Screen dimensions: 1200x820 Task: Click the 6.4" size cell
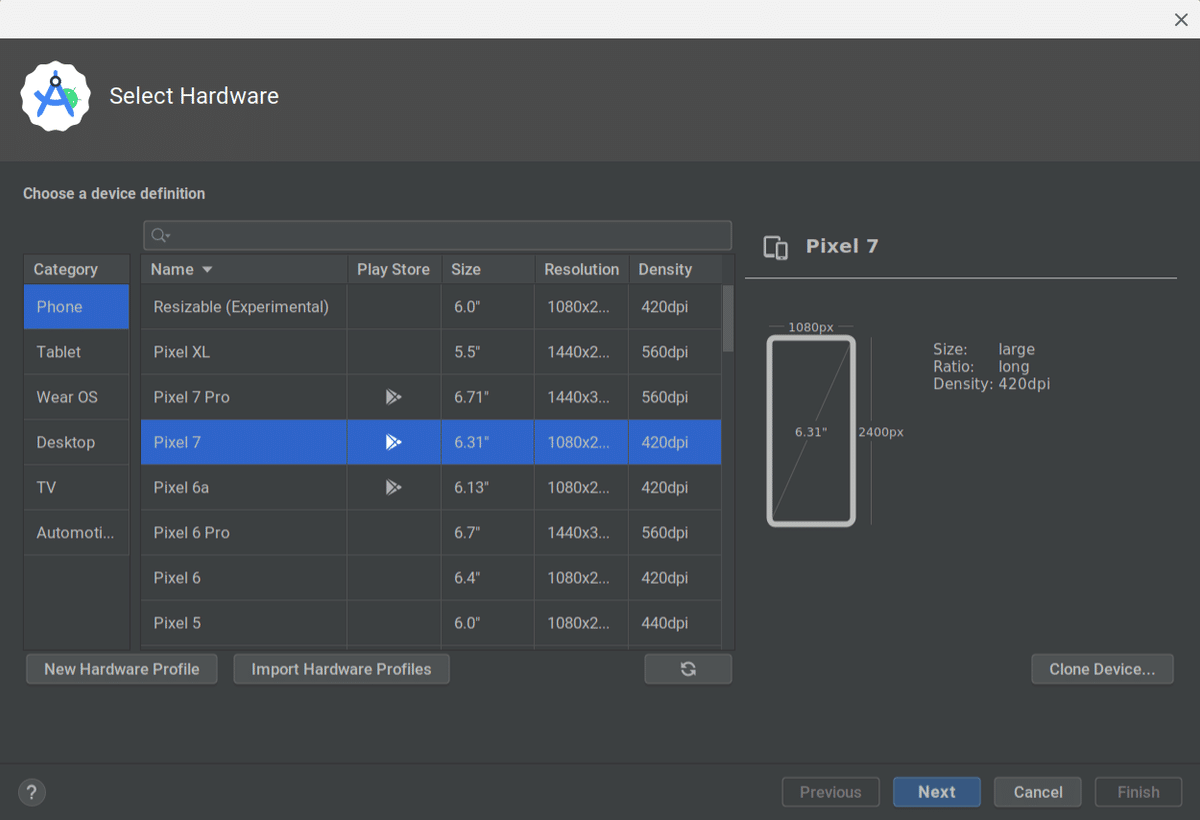488,577
